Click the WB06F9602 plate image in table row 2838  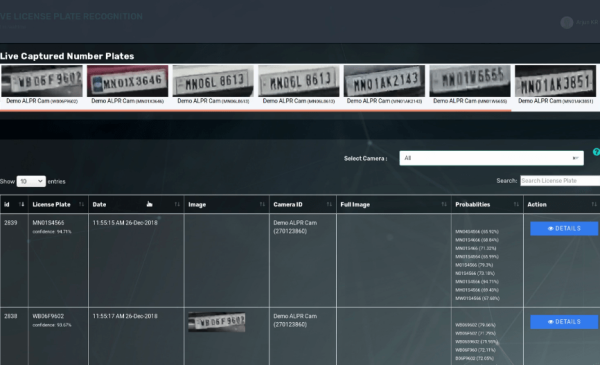coord(217,322)
